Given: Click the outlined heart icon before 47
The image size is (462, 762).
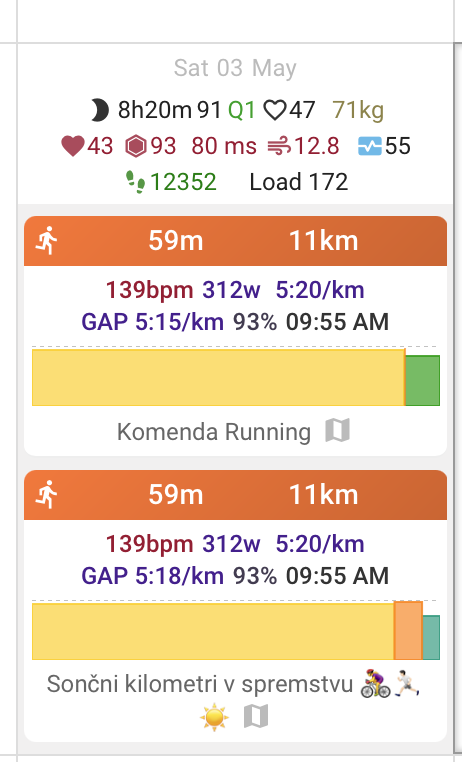Looking at the screenshot, I should pos(274,110).
